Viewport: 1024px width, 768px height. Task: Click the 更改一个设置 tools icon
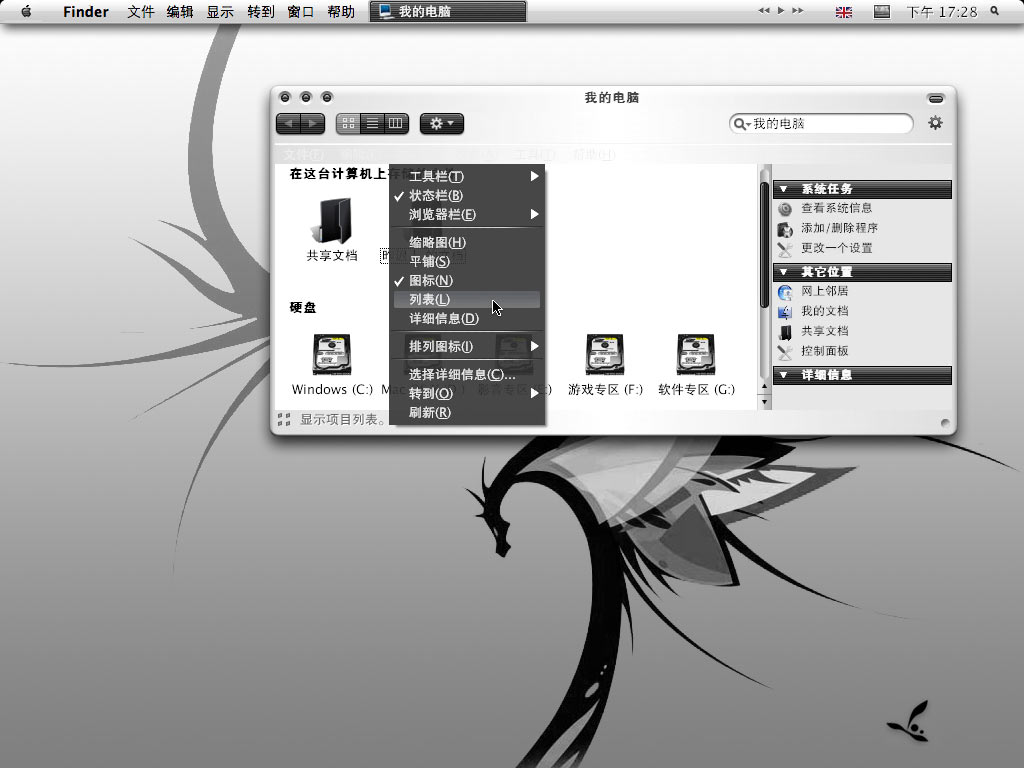click(x=785, y=249)
